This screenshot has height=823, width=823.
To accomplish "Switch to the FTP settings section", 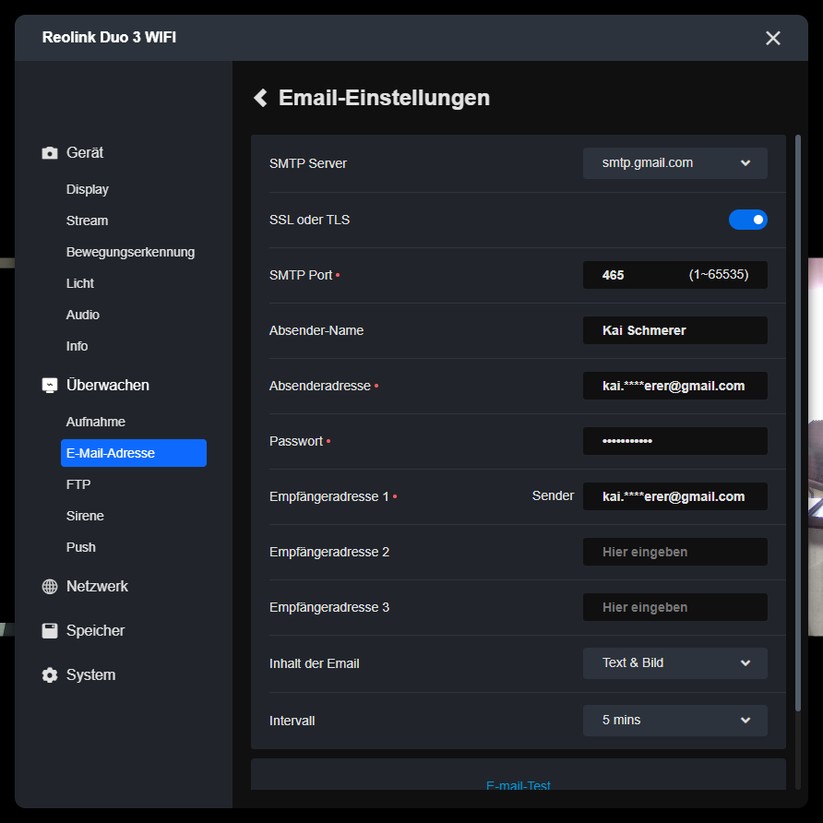I will pos(76,484).
